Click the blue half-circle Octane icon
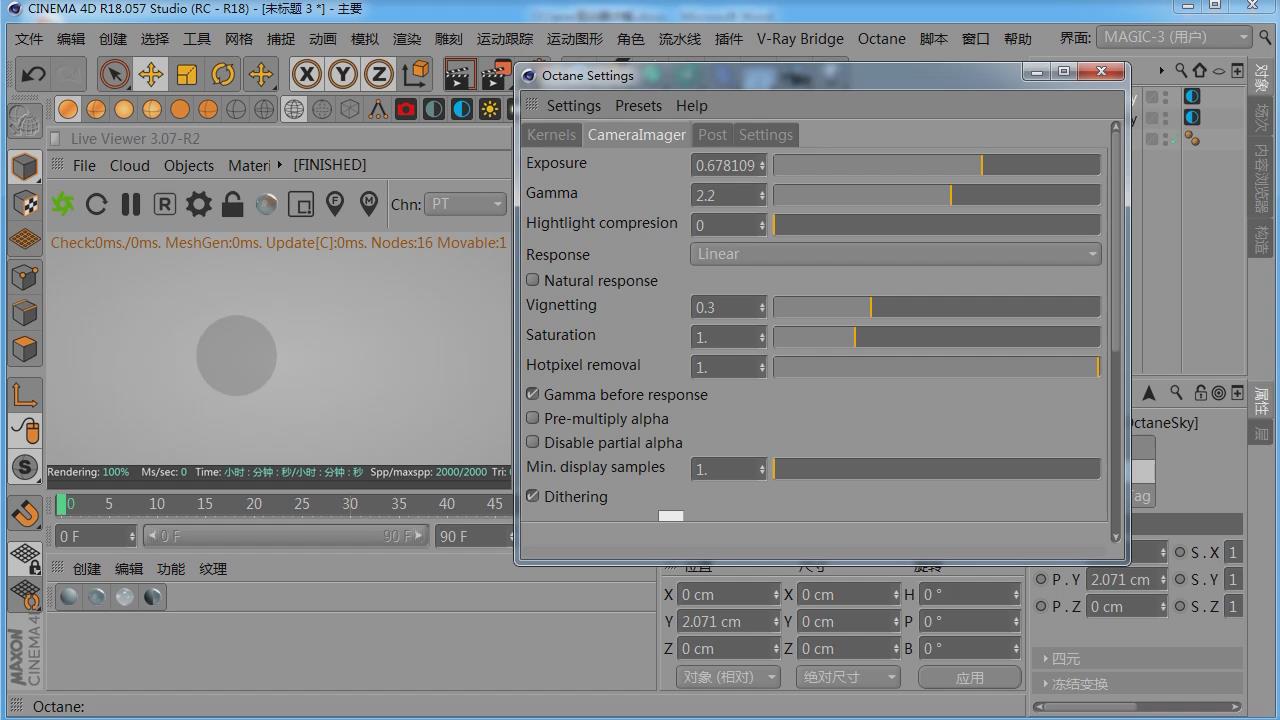 (x=462, y=109)
